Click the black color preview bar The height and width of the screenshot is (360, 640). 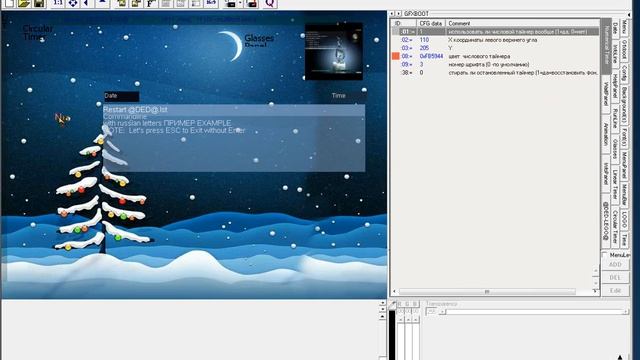[x=392, y=335]
